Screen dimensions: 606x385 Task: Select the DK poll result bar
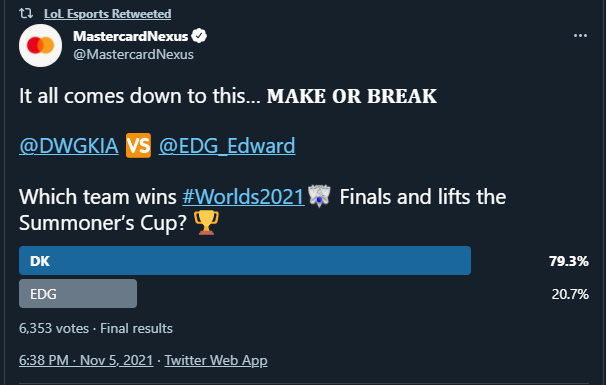click(x=245, y=261)
